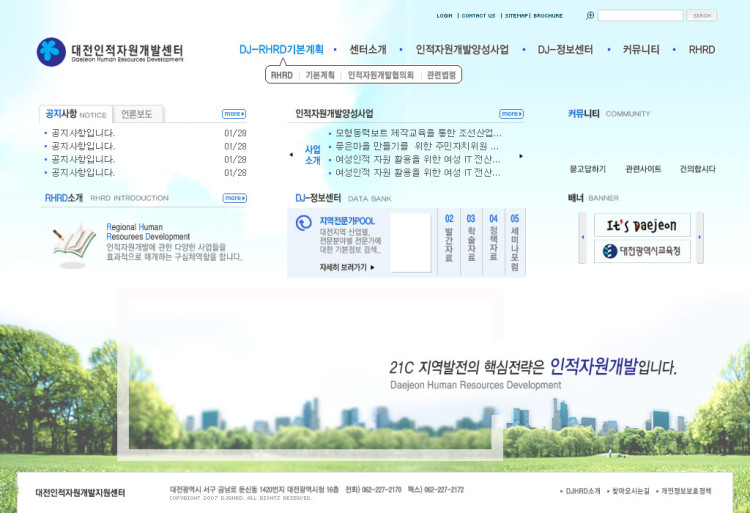The image size is (750, 513).
Task: Click the 대전인적자원개발센터 header title
Action: coord(127,53)
